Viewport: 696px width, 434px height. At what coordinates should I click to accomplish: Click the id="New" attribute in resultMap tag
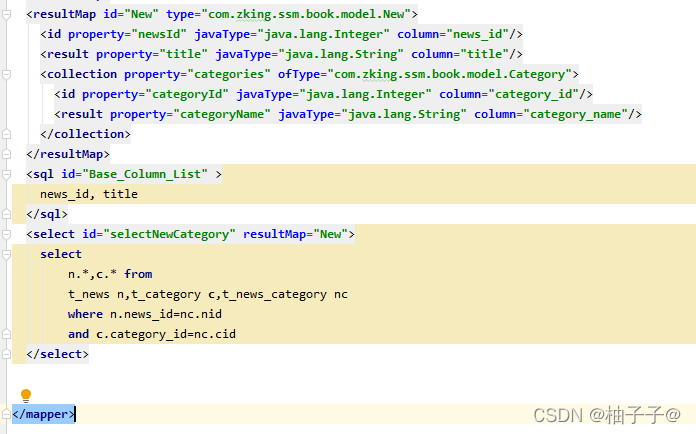(x=131, y=14)
